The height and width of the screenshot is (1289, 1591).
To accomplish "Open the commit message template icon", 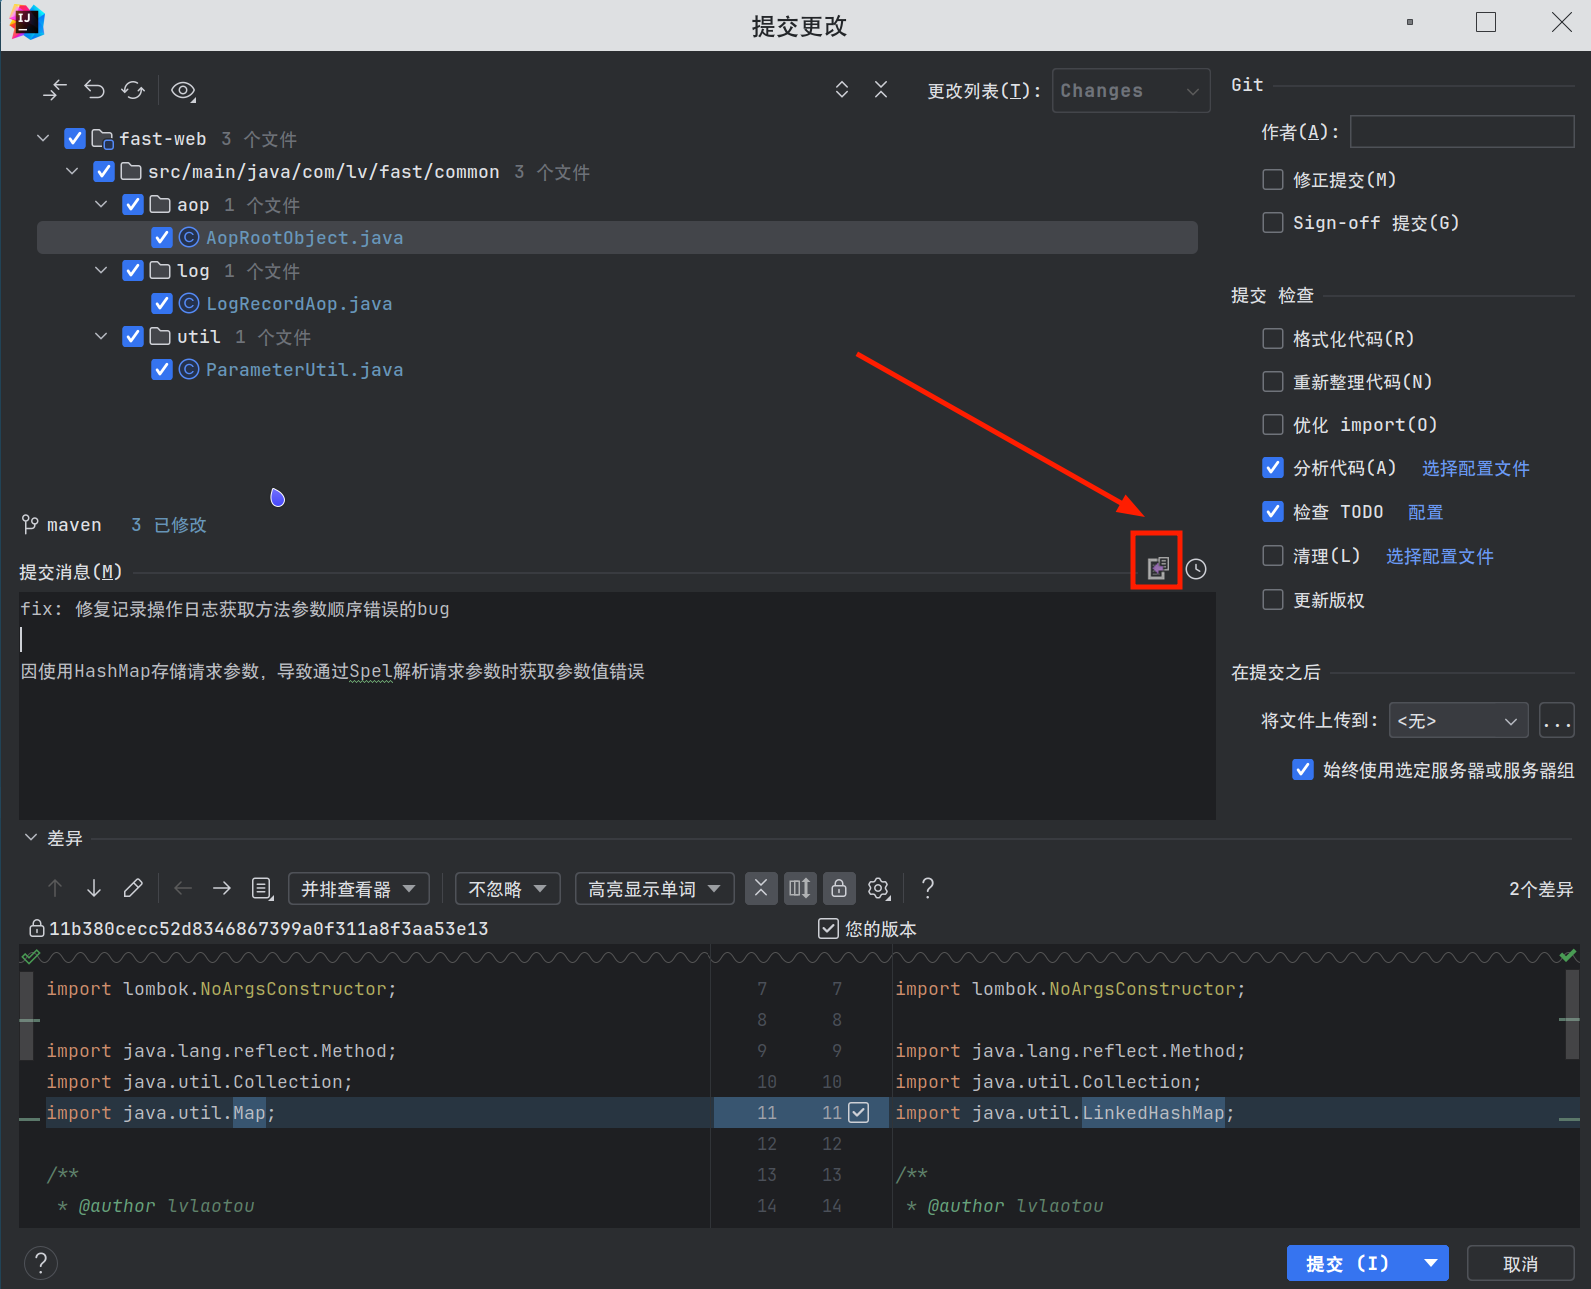I will [x=1157, y=569].
